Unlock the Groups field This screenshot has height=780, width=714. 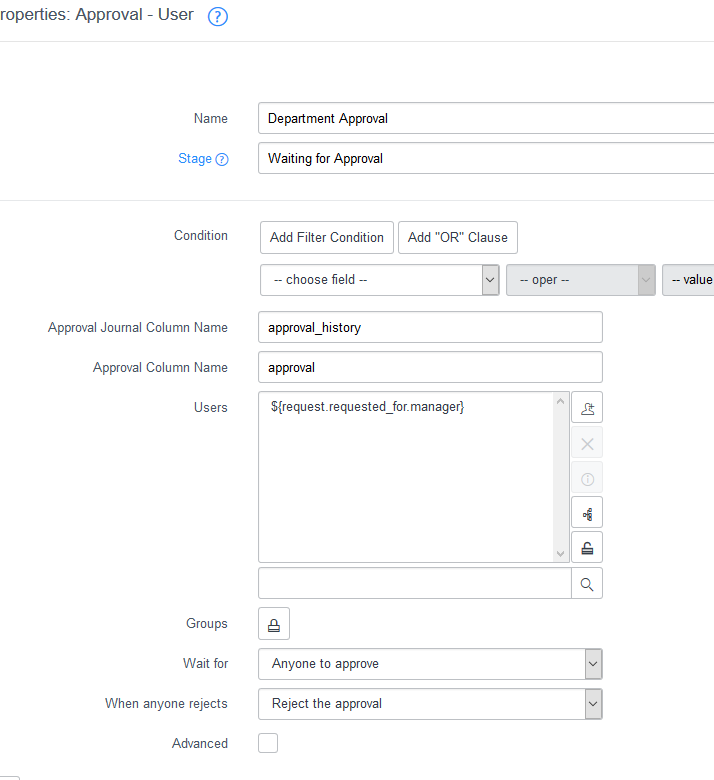pos(274,624)
